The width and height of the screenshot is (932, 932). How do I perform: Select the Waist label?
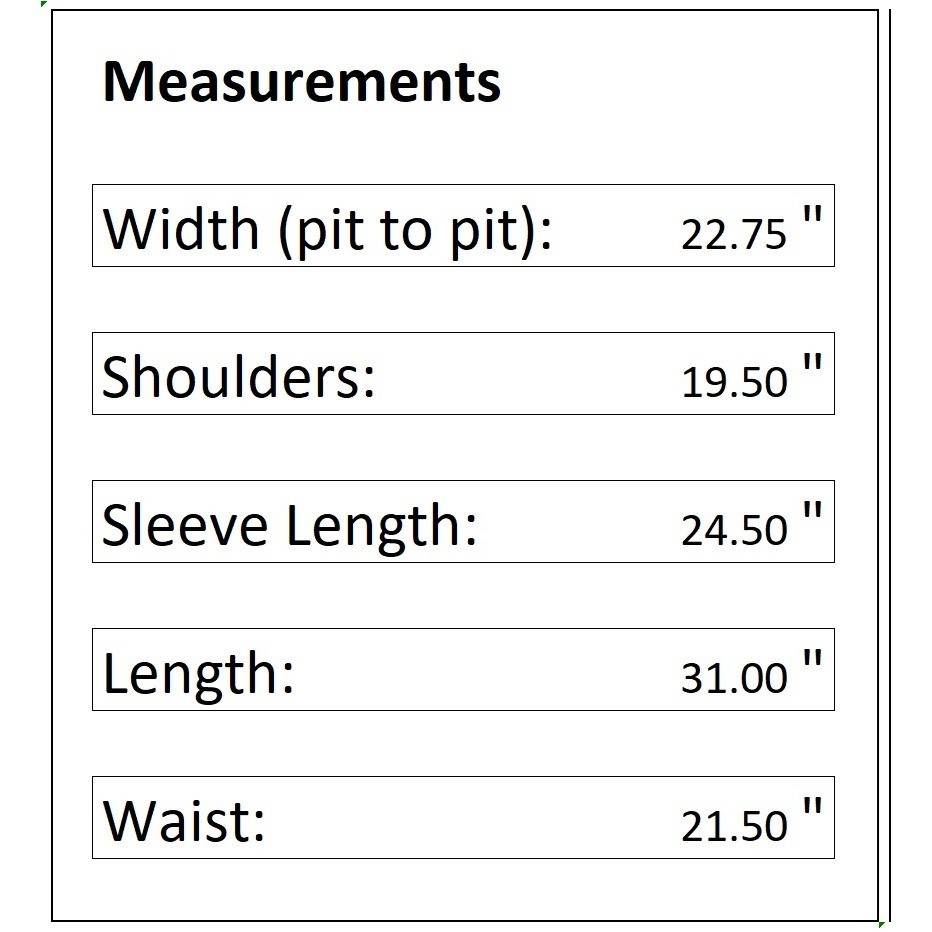(184, 821)
